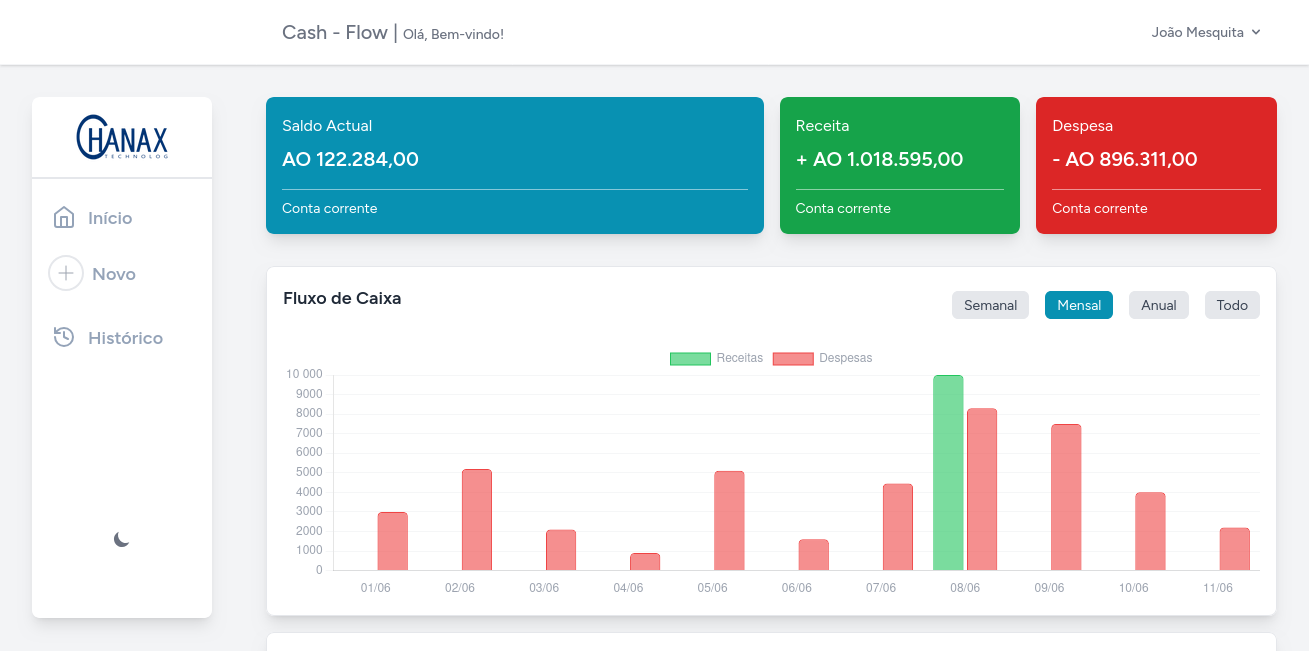Expand the João Mesquita dropdown arrow
1309x651 pixels.
pyautogui.click(x=1256, y=32)
